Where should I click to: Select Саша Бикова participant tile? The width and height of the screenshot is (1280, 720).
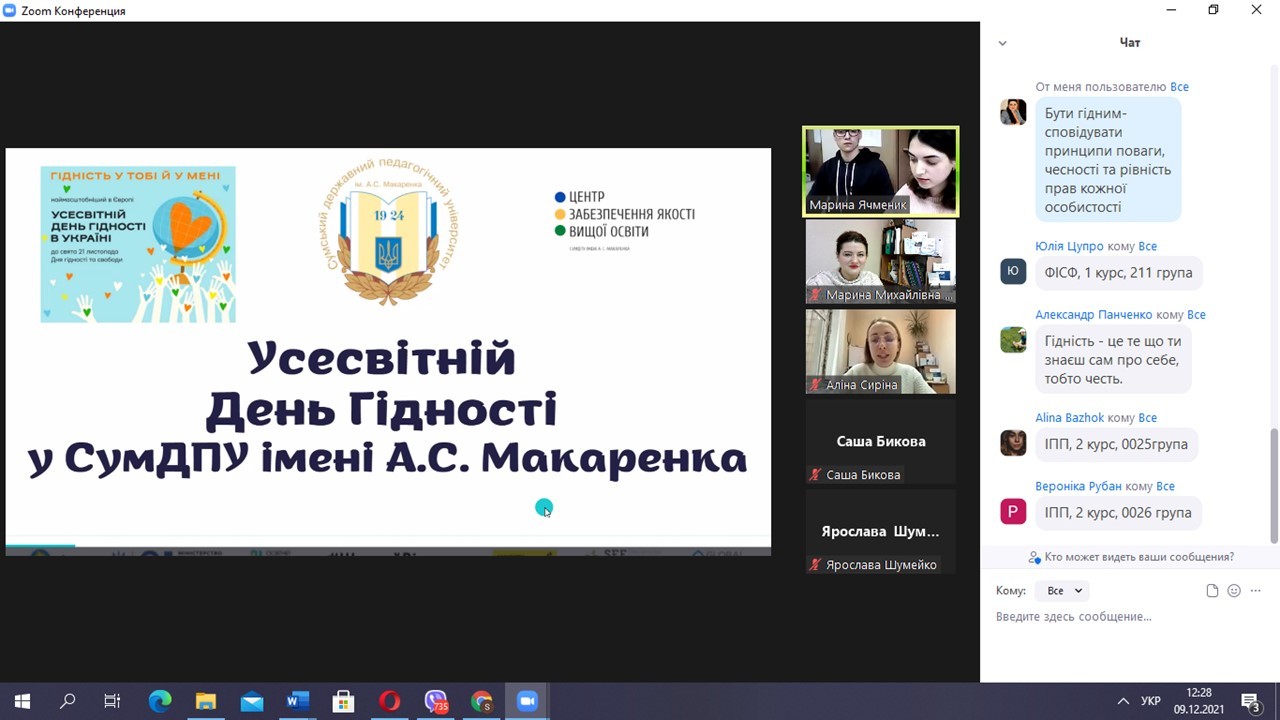[881, 442]
